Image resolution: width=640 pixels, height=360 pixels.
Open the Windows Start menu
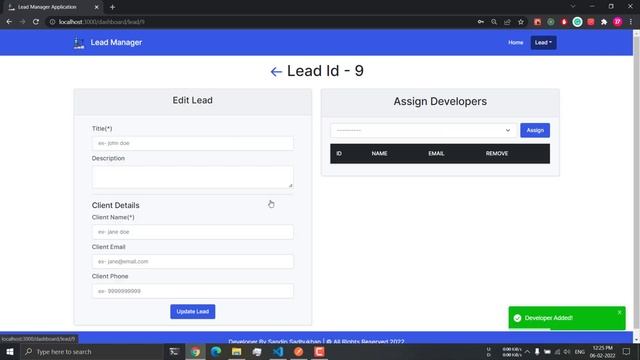coord(9,351)
